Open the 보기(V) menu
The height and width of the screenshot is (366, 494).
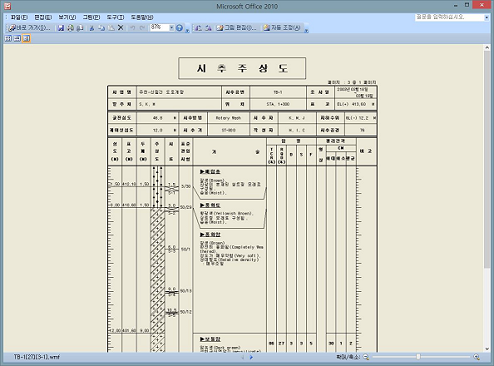coord(67,17)
